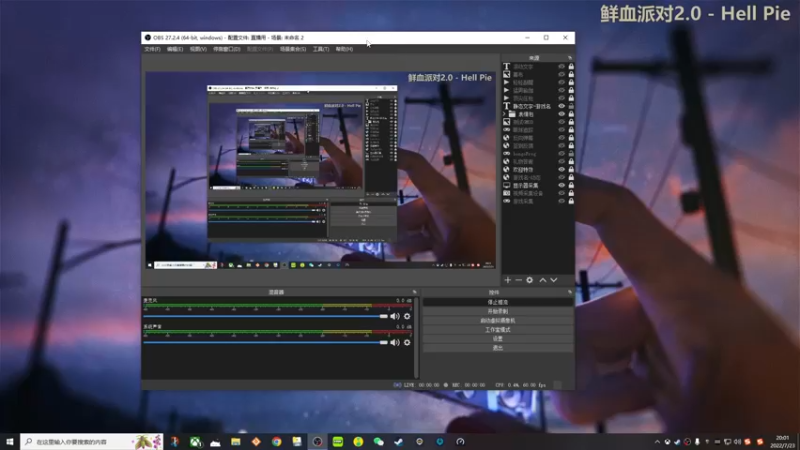Open the 文件(F) menu

[152, 49]
